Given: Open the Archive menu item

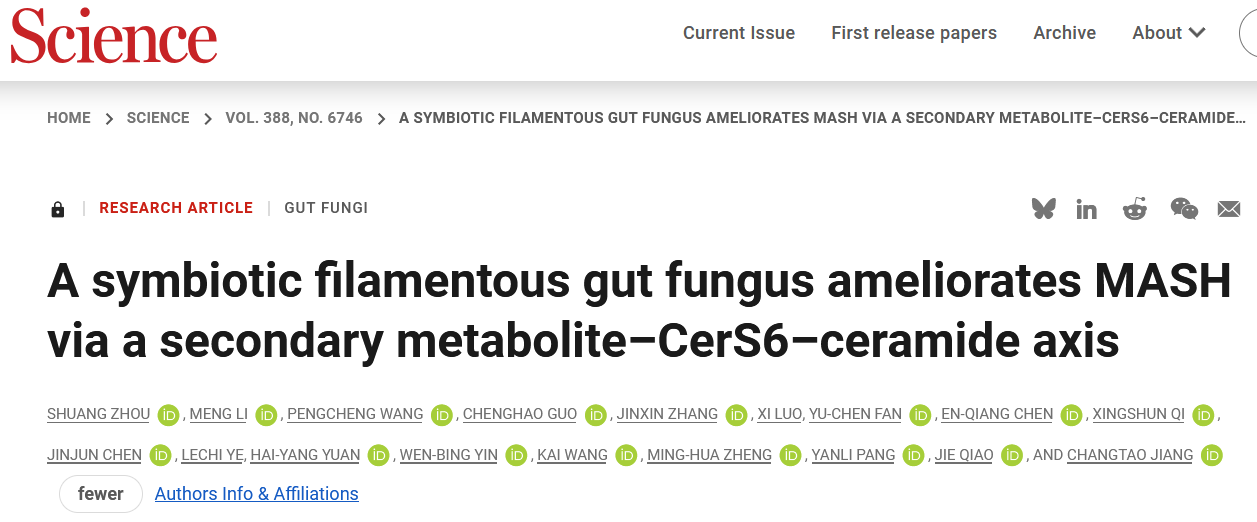Looking at the screenshot, I should click(1064, 33).
